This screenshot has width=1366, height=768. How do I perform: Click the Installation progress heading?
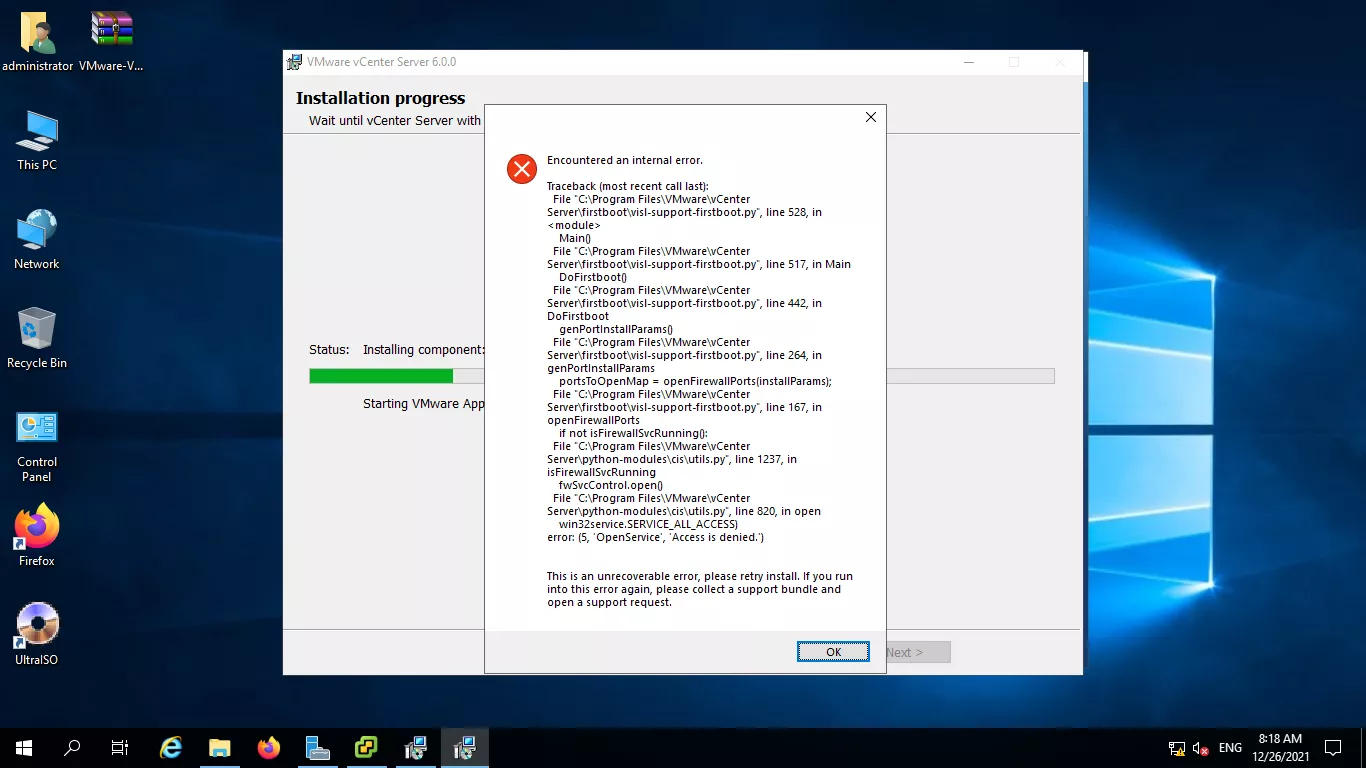[x=380, y=98]
